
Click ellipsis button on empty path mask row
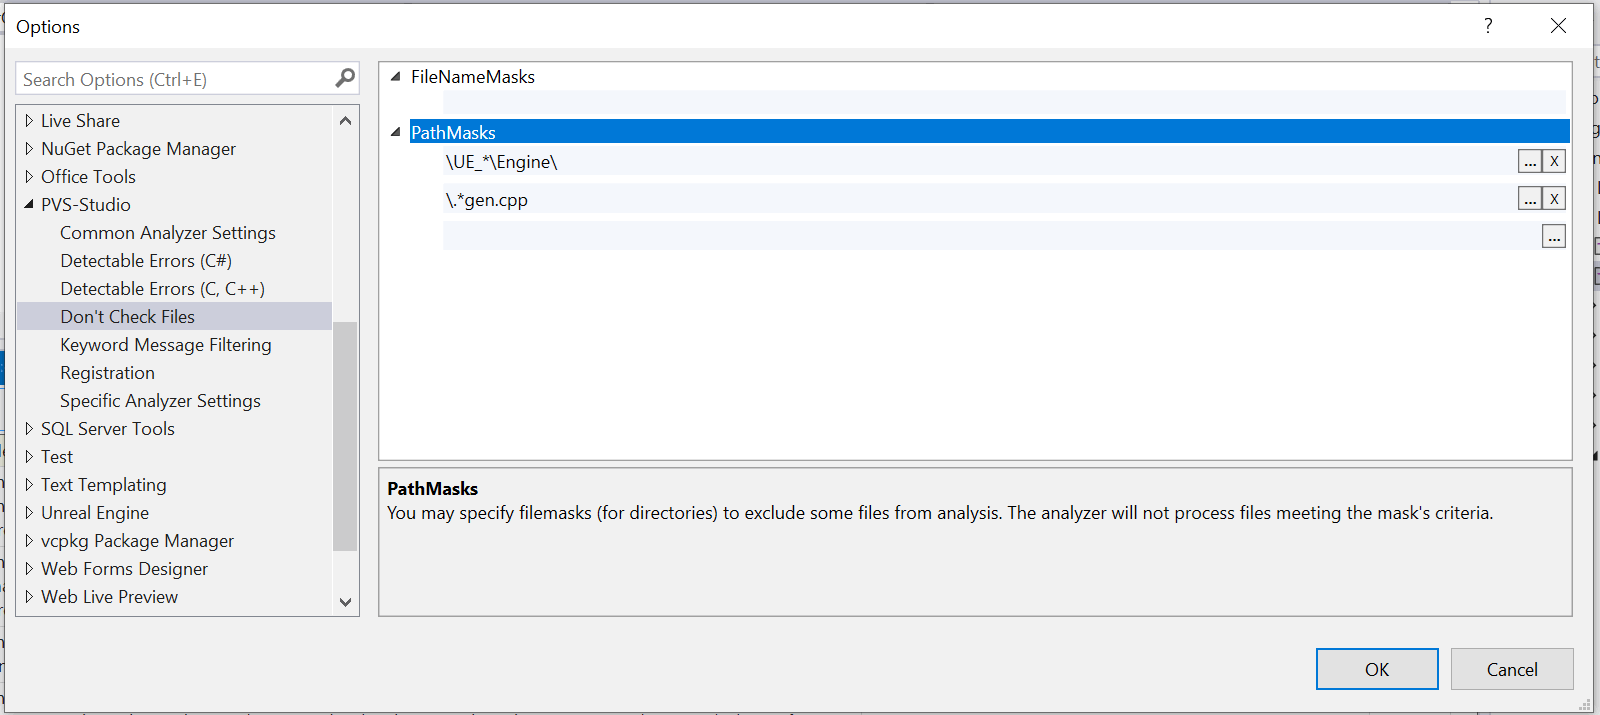tap(1553, 237)
